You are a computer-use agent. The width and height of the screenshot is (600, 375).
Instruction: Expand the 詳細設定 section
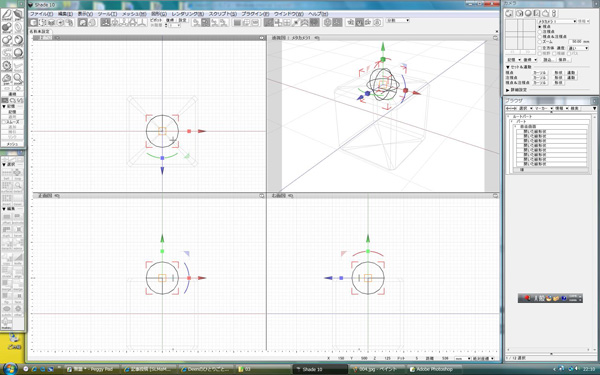click(x=508, y=90)
